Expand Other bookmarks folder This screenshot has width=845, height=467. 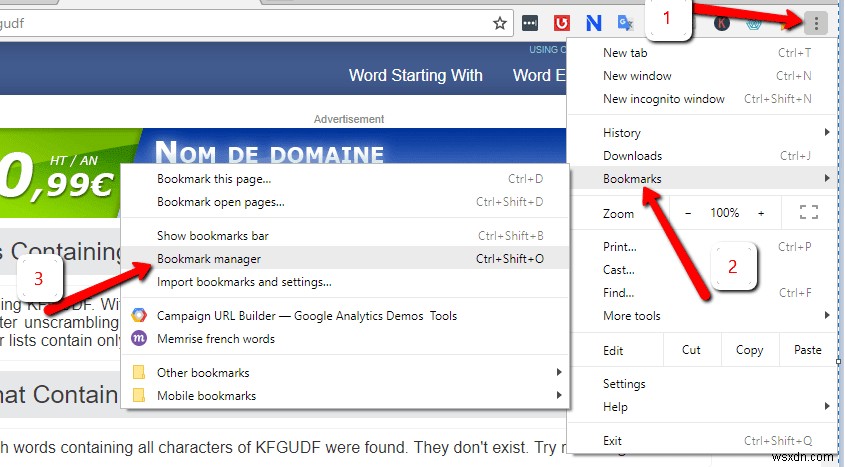tap(345, 372)
